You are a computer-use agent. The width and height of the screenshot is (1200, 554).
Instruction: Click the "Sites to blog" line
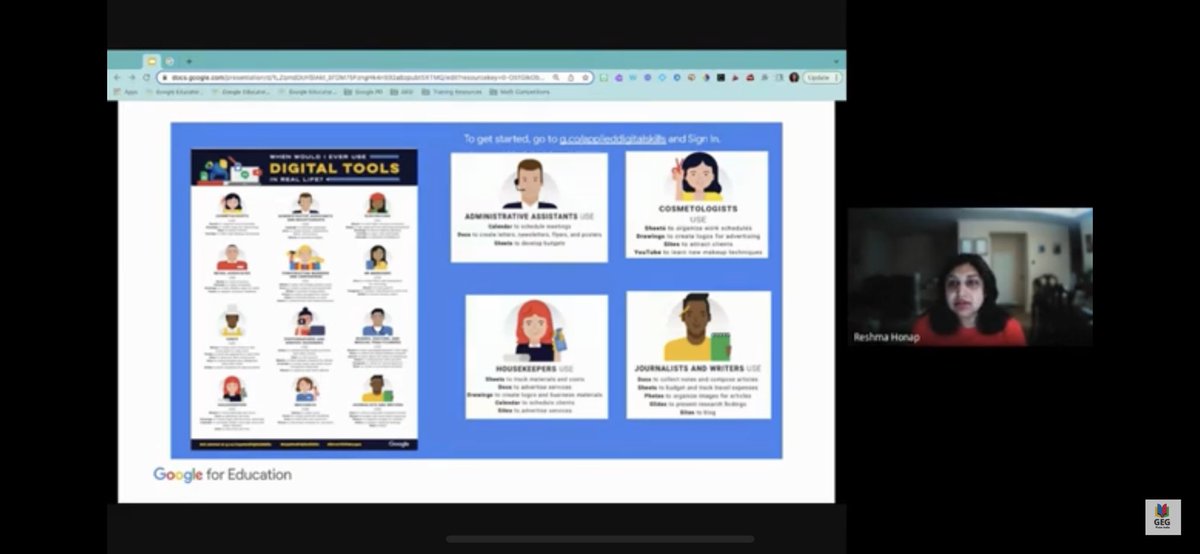[x=698, y=412]
